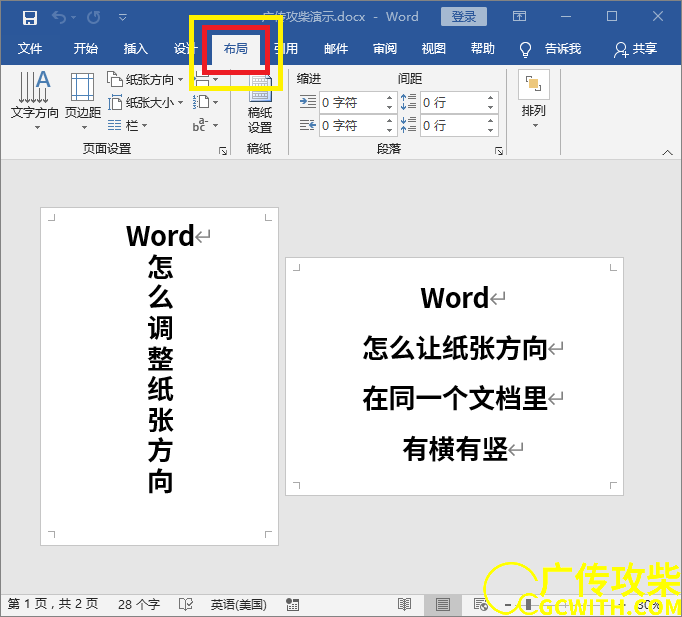Switch to Print Layout view icon
This screenshot has height=617, width=682.
tap(443, 604)
